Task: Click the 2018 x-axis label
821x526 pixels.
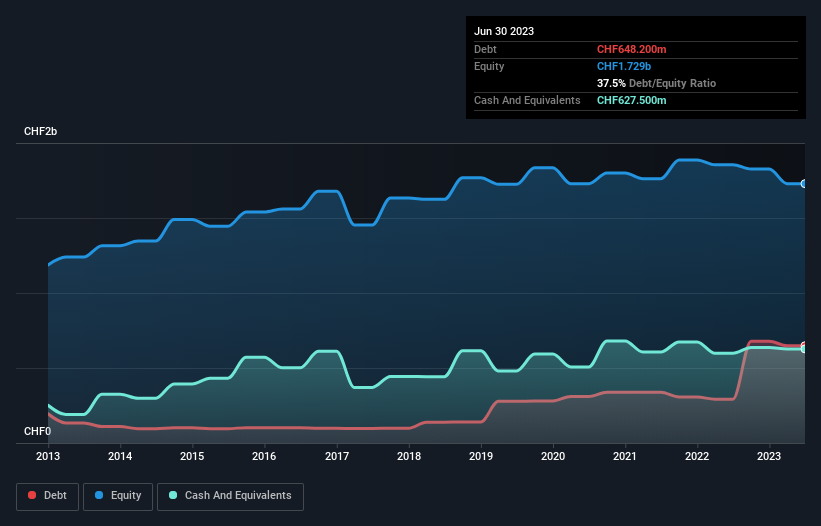Action: (x=409, y=456)
